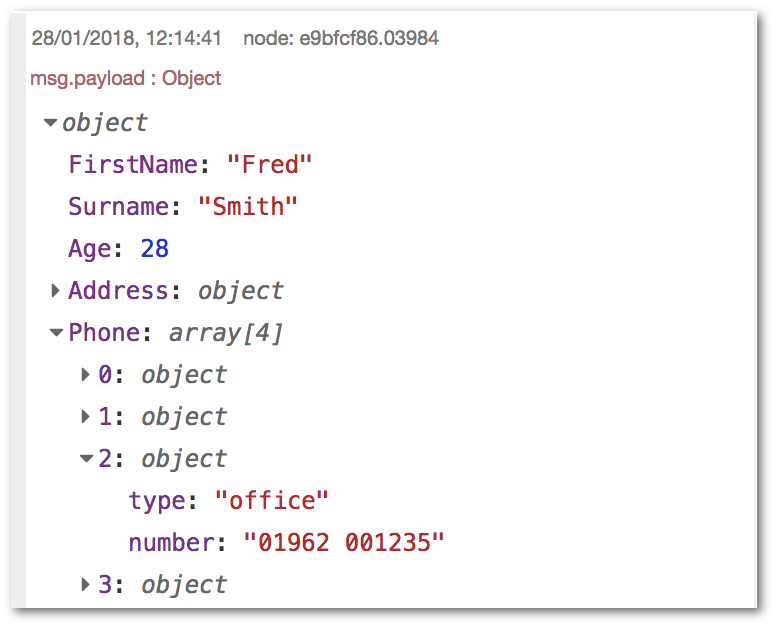Select the type "office" value
Viewport: 776px width, 627px height.
pyautogui.click(x=272, y=500)
